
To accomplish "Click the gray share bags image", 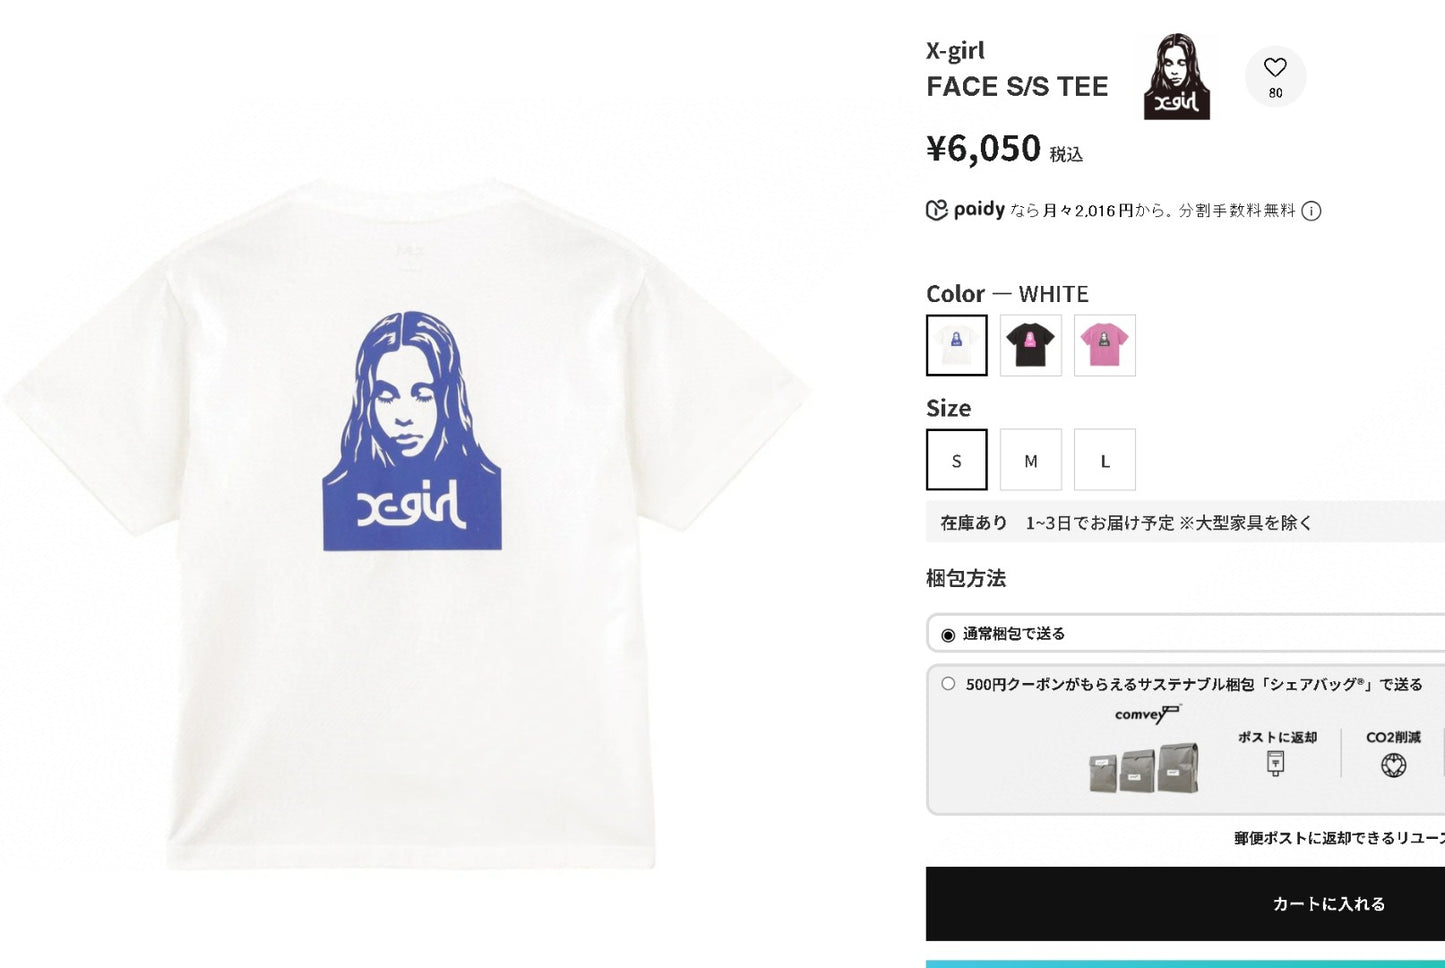I will pyautogui.click(x=1144, y=768).
